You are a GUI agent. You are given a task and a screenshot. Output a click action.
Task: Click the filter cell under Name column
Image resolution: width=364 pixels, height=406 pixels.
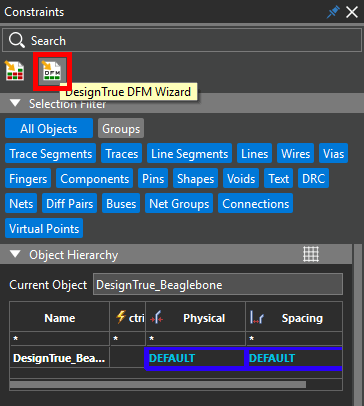coord(60,339)
